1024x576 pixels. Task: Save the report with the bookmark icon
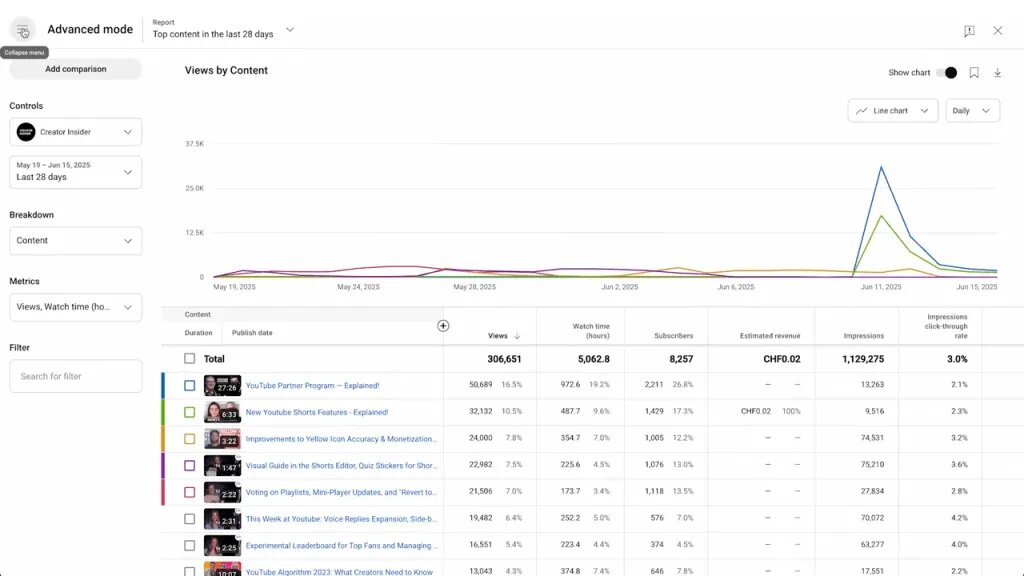(x=974, y=72)
